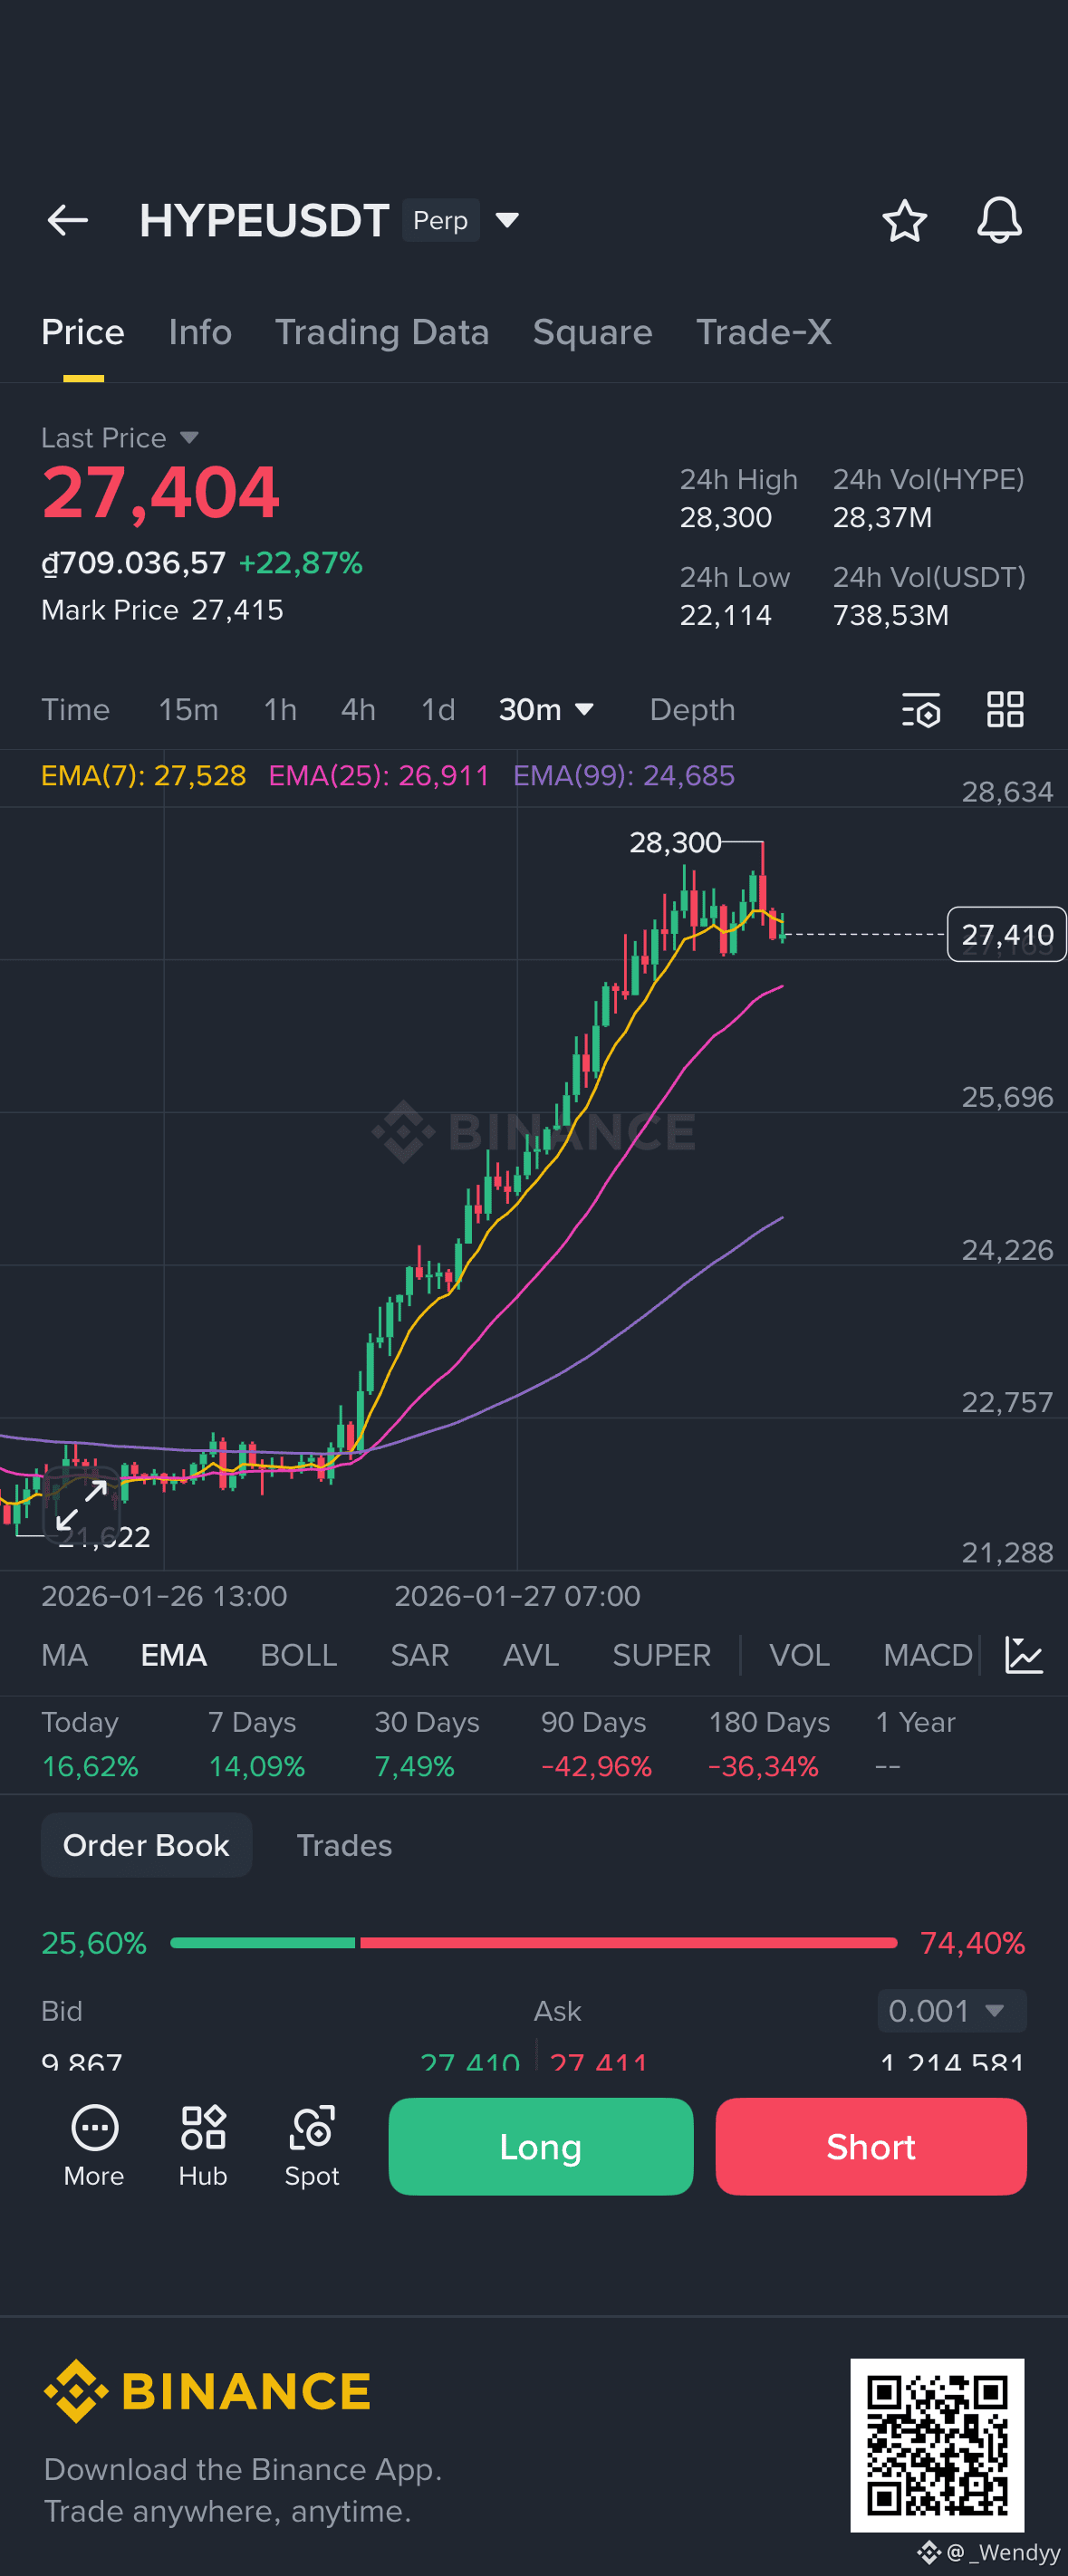Enable the BOLL indicator
Screen dimensions: 1068x2576
click(299, 1655)
